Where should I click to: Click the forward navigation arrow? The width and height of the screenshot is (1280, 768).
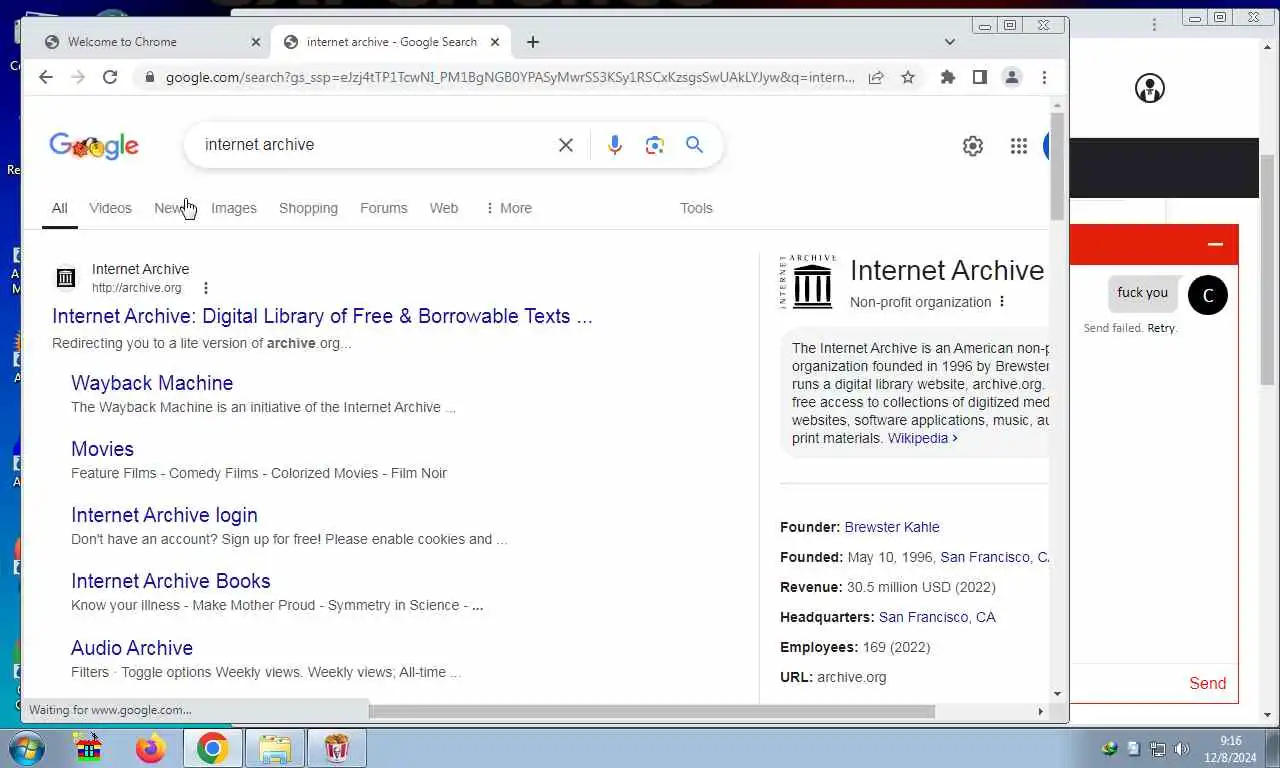click(x=78, y=77)
